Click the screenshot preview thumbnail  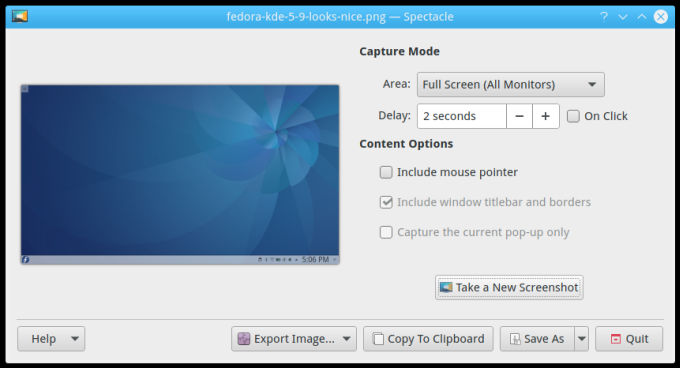click(180, 174)
